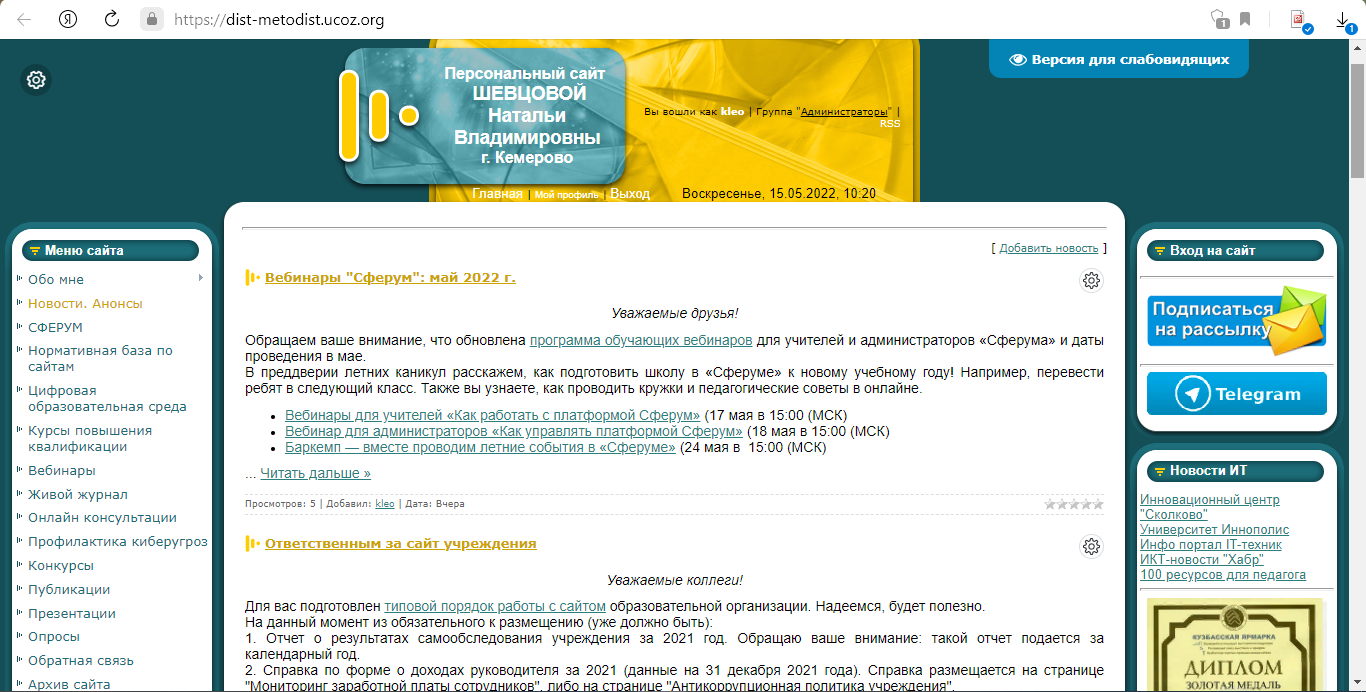
Task: Click gear icon beside Сферум webinars post
Action: [1091, 281]
